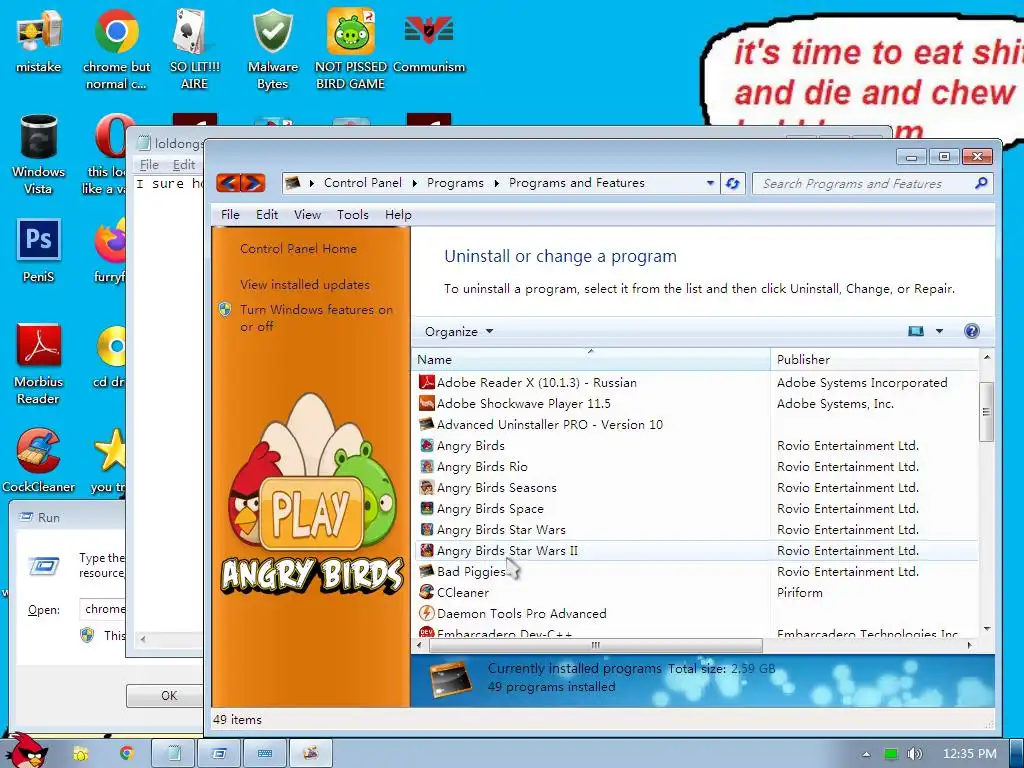Open the Morbius Reader desktop icon
Screen dimensions: 1024x768
(39, 364)
